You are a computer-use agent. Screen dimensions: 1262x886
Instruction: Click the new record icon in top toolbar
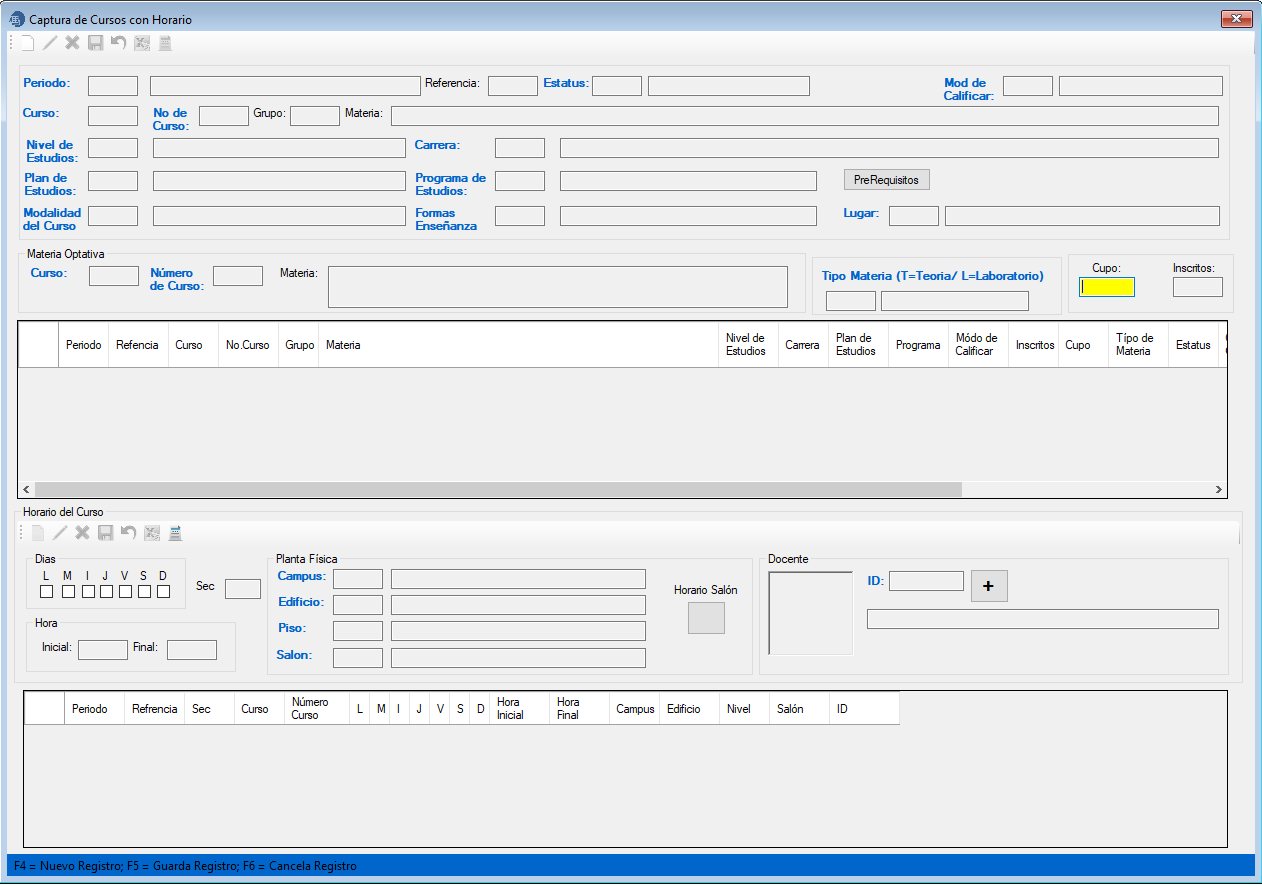27,43
